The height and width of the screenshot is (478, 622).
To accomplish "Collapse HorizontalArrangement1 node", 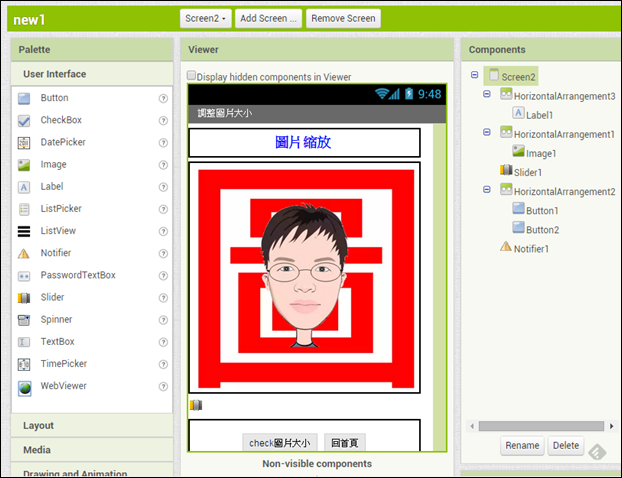I will pyautogui.click(x=487, y=132).
